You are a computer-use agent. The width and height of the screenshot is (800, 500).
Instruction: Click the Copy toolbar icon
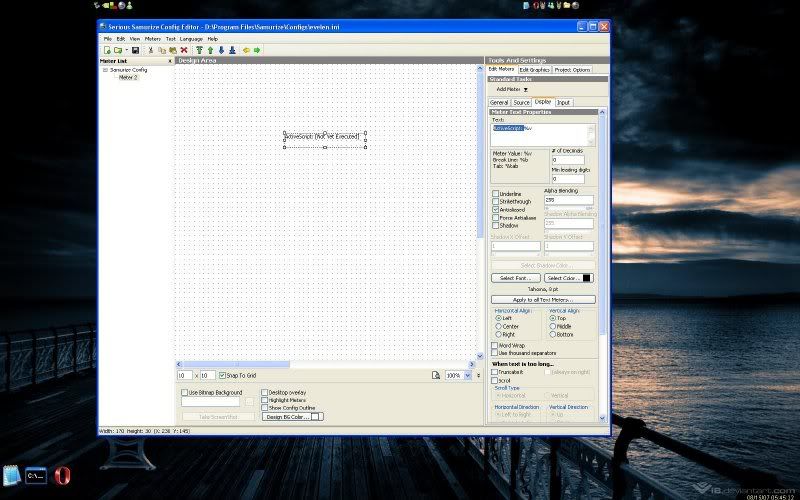tap(162, 50)
